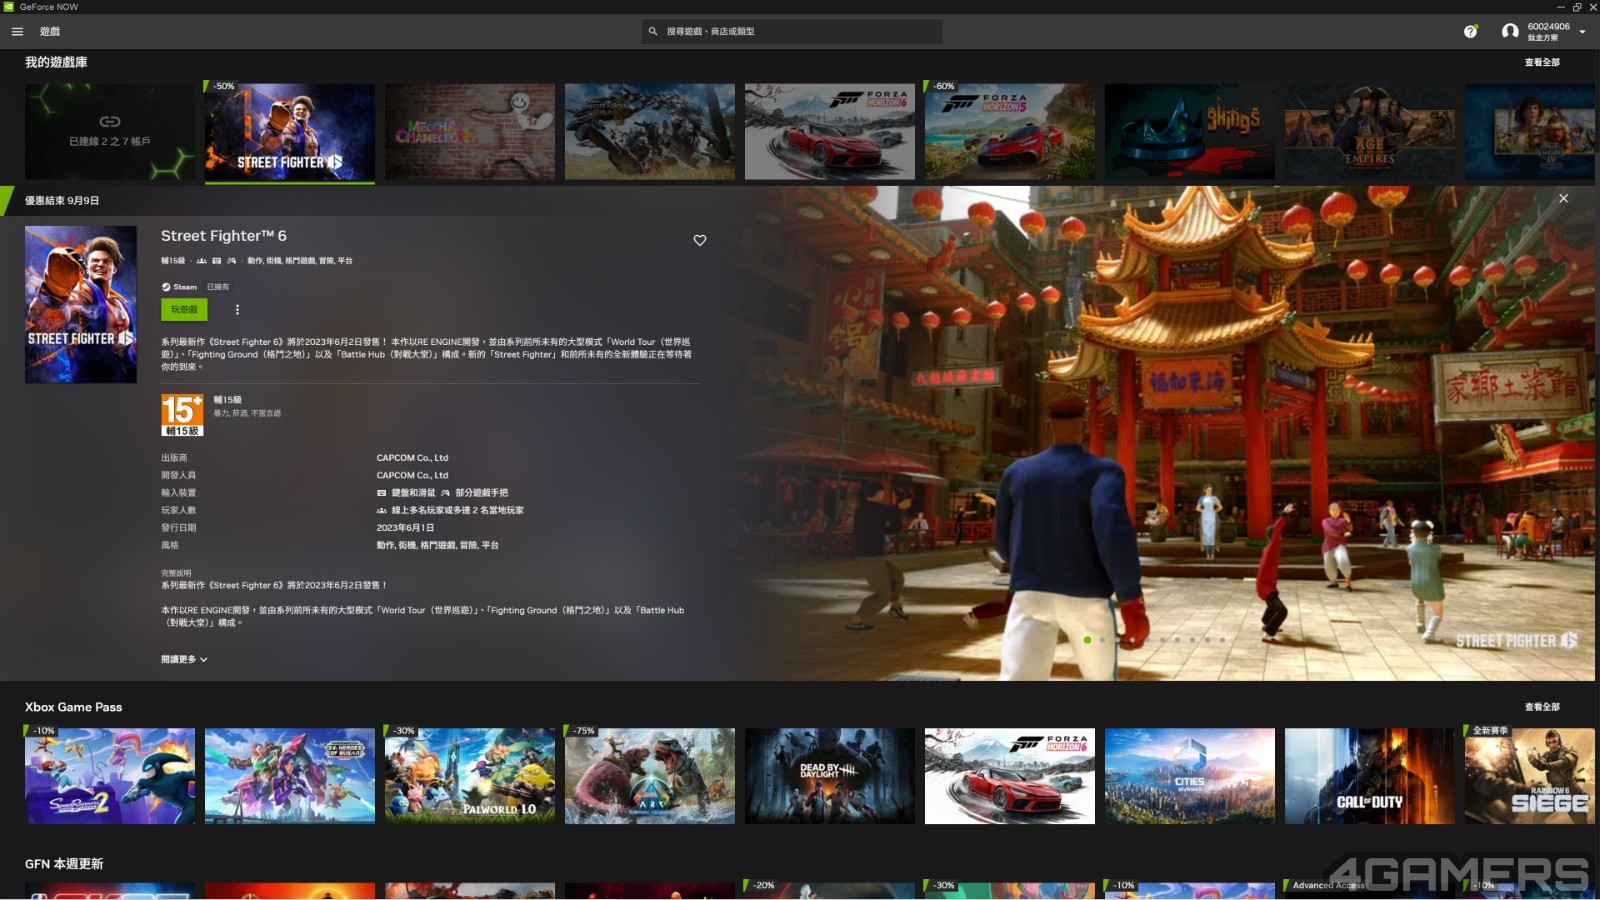Open the 9 Kings library tile
The height and width of the screenshot is (900, 1600).
pyautogui.click(x=1190, y=132)
